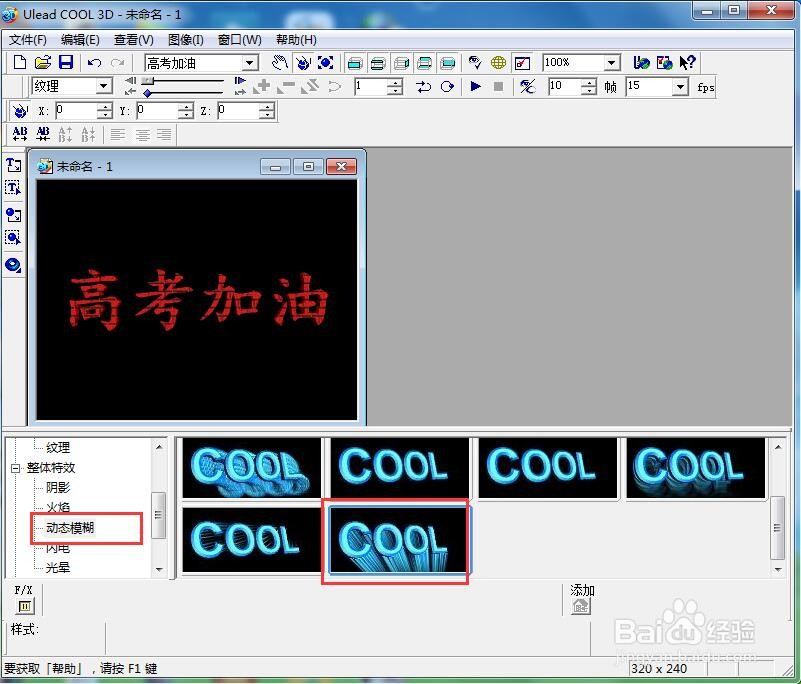Toggle the eye percent quality icon
The width and height of the screenshot is (801, 684).
pos(527,86)
